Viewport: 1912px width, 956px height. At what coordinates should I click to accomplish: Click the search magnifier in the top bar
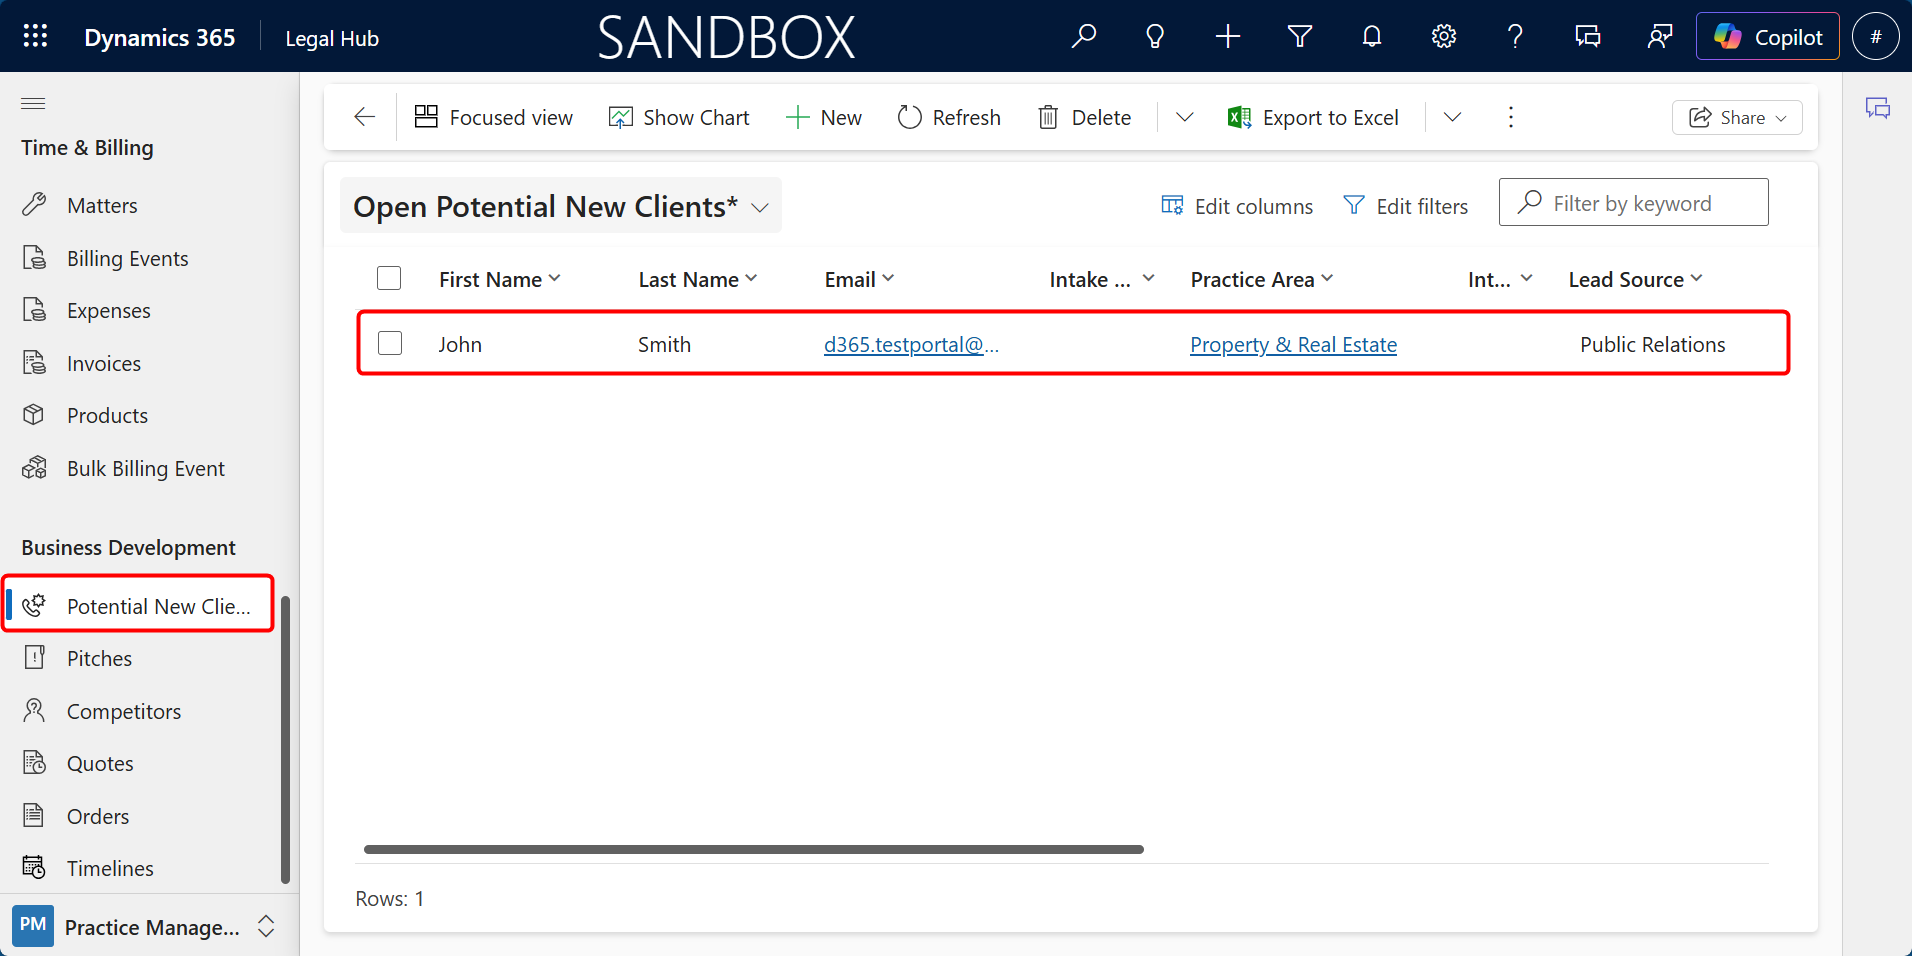1084,37
